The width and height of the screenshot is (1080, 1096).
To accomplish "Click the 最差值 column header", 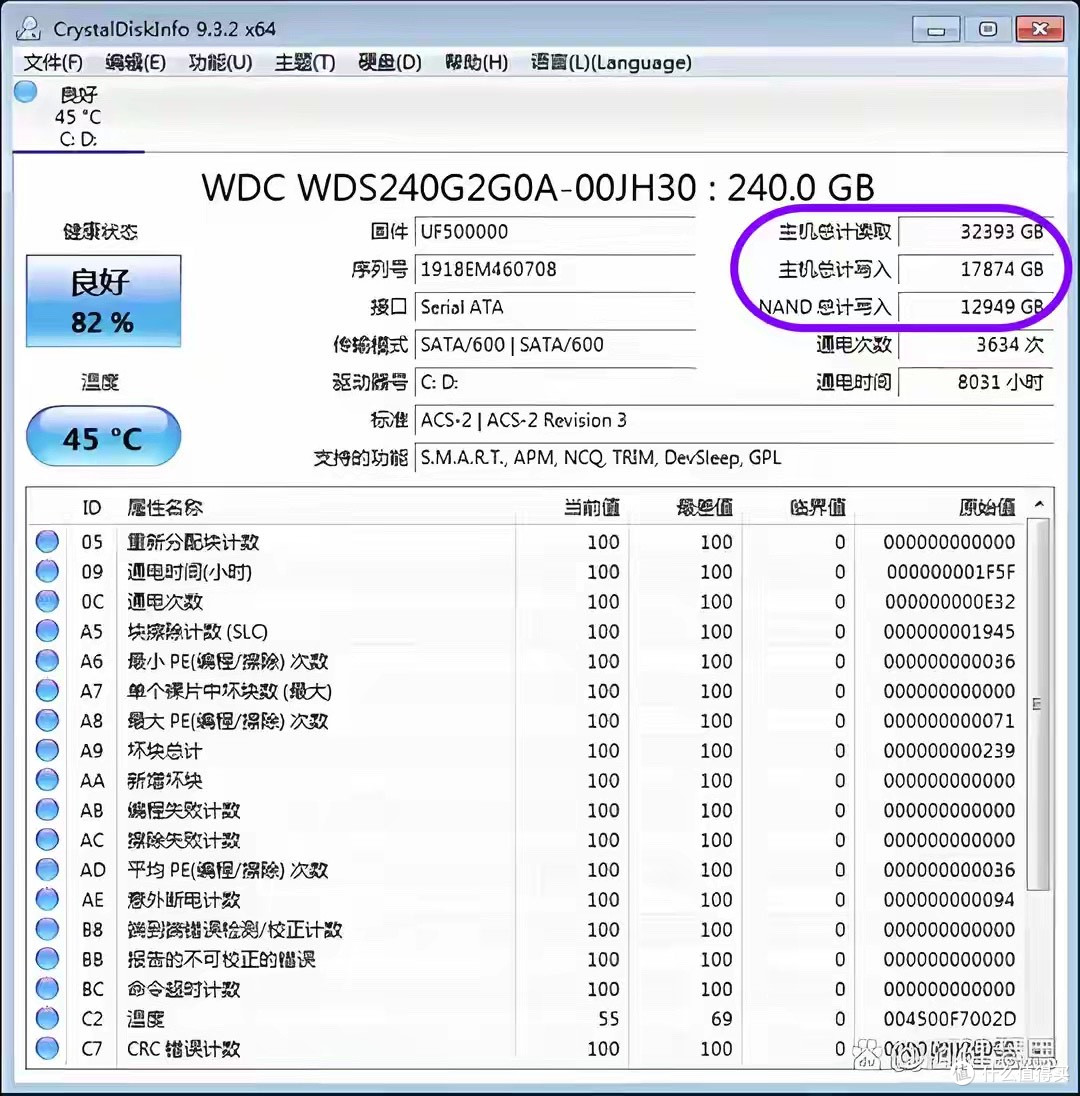I will click(705, 507).
